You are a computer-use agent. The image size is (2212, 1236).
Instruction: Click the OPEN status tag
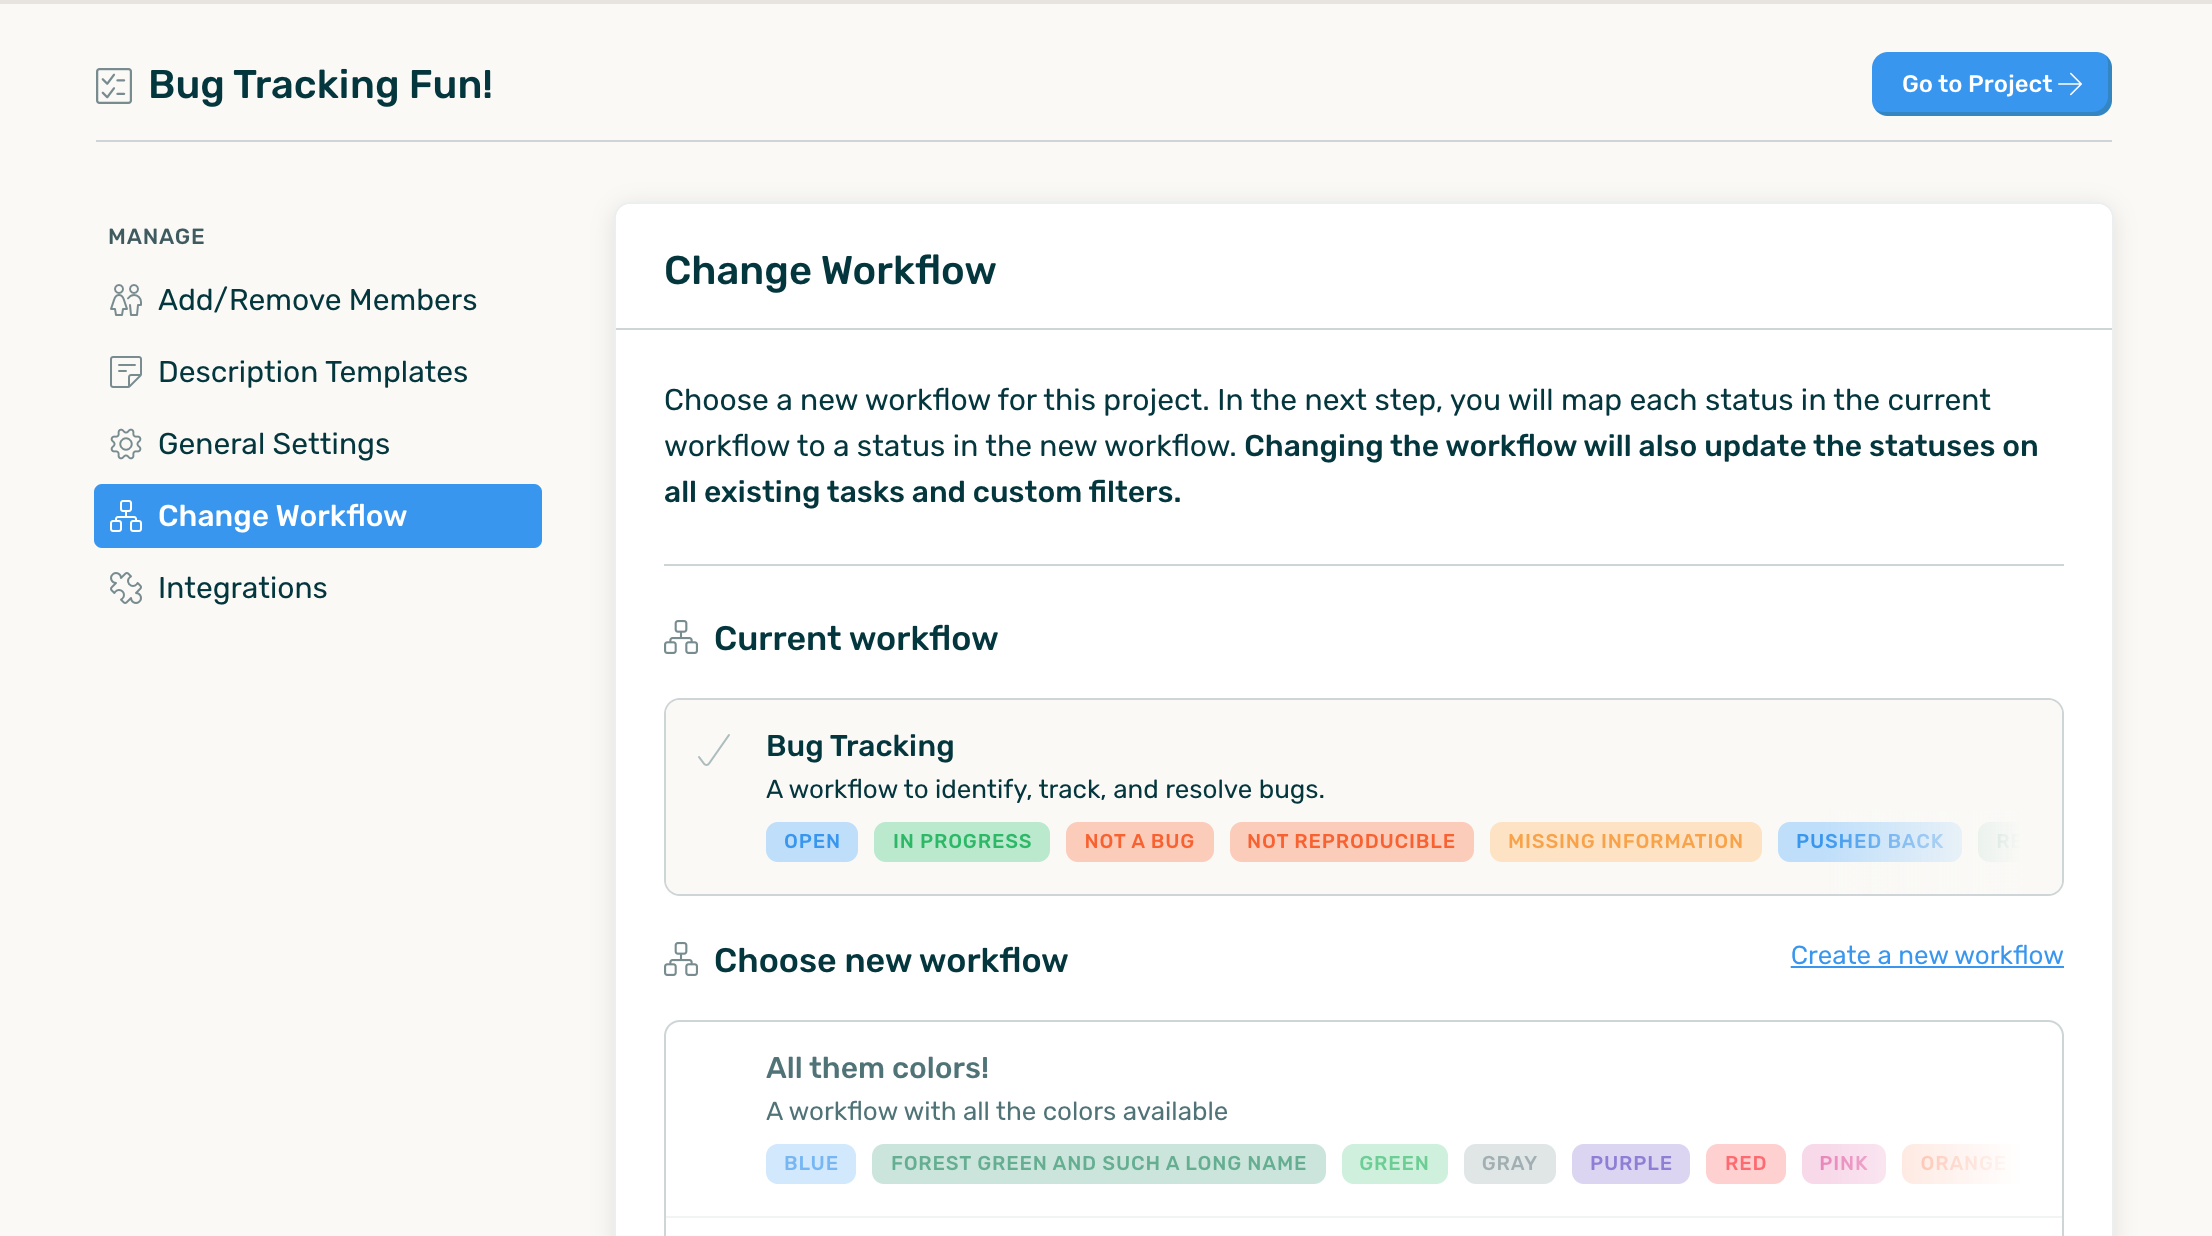[x=811, y=840]
